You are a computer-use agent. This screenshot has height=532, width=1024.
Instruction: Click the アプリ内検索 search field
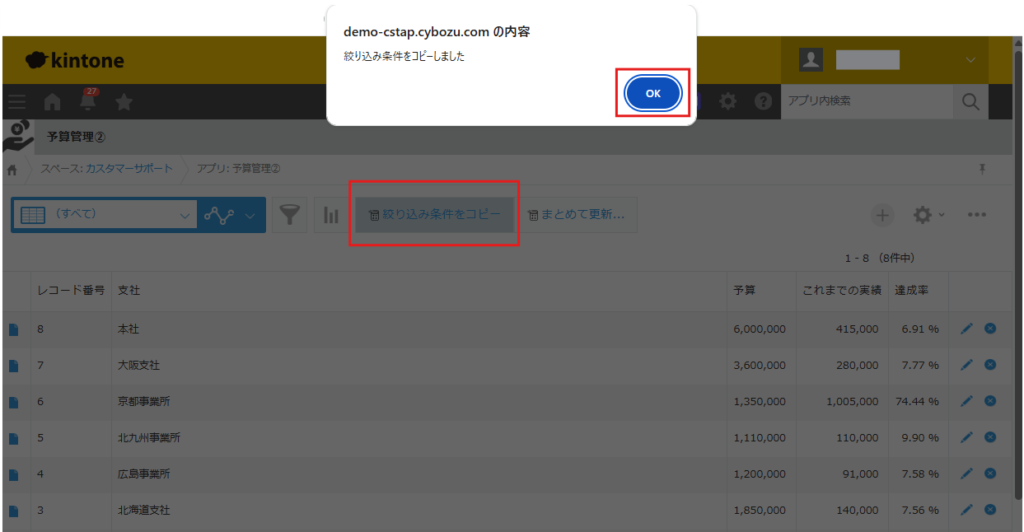pyautogui.click(x=867, y=101)
